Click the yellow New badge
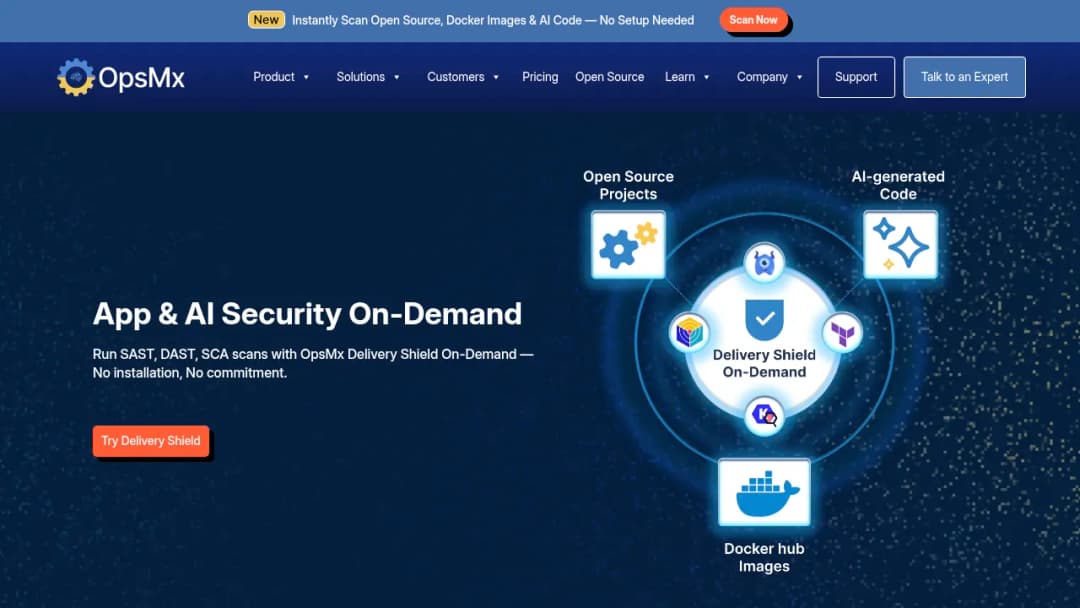1080x608 pixels. (x=266, y=20)
